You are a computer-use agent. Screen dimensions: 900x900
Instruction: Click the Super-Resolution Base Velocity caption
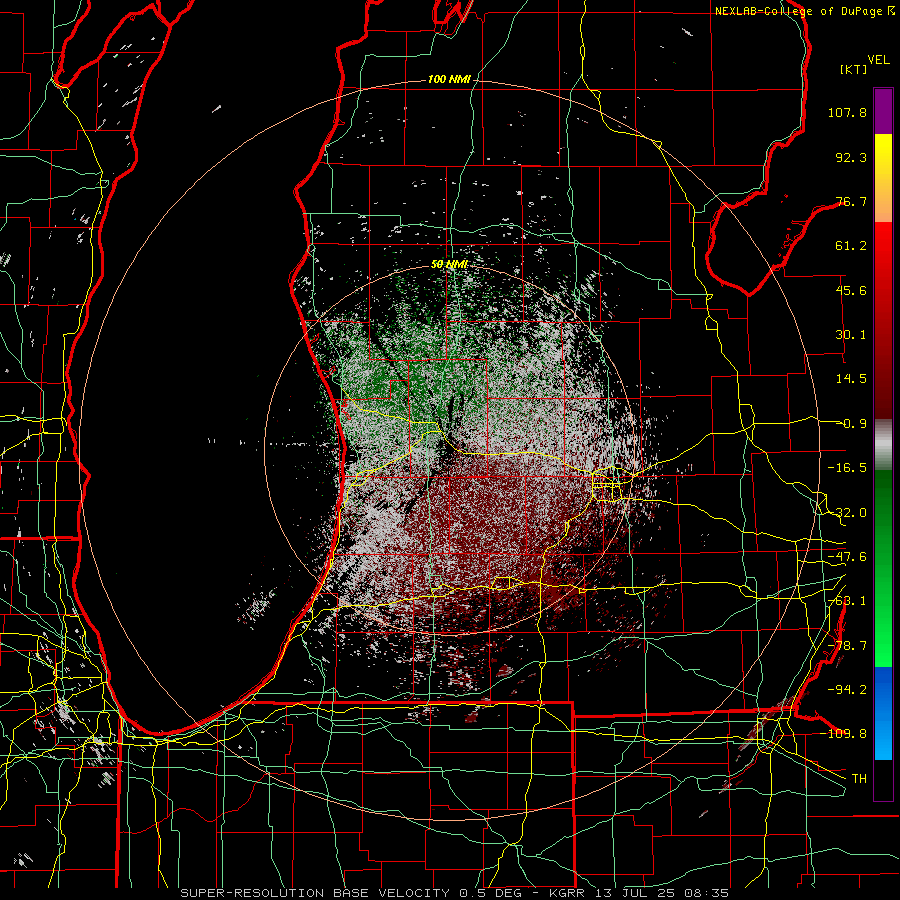[x=454, y=893]
